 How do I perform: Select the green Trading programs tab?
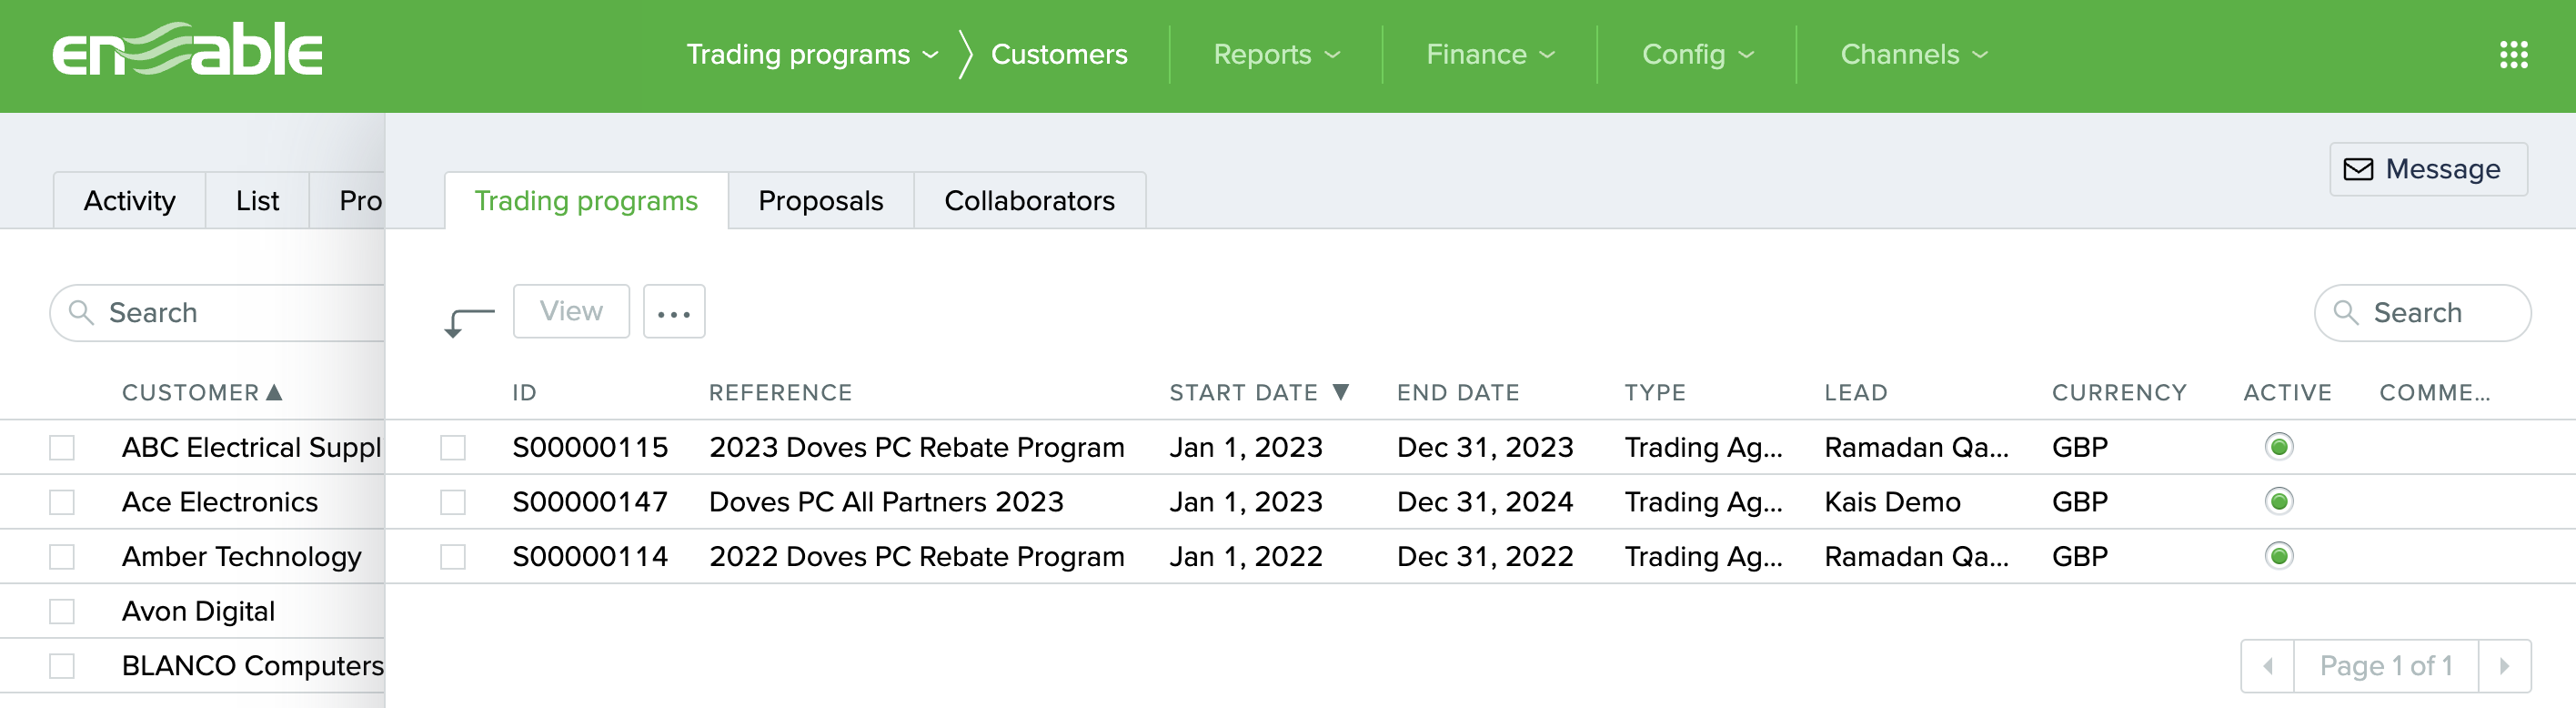click(x=586, y=201)
